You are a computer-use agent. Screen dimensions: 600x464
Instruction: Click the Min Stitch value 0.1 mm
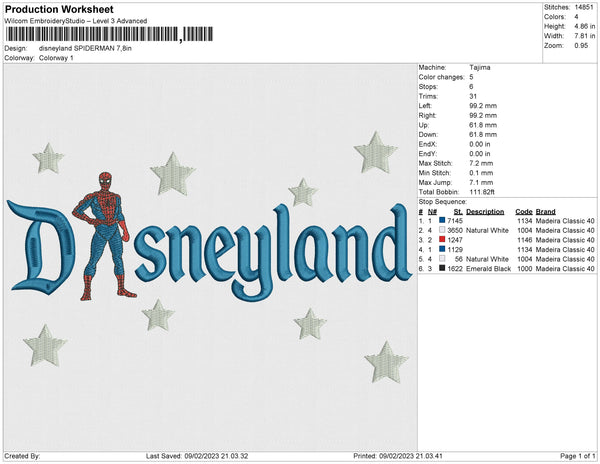481,173
